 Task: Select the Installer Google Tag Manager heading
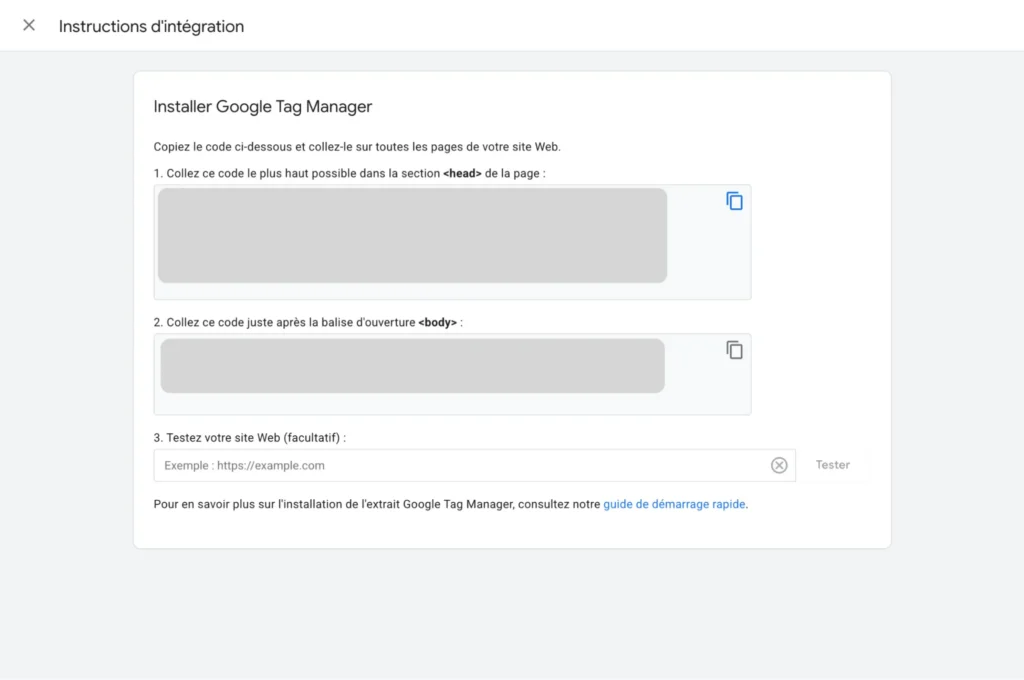click(x=262, y=106)
